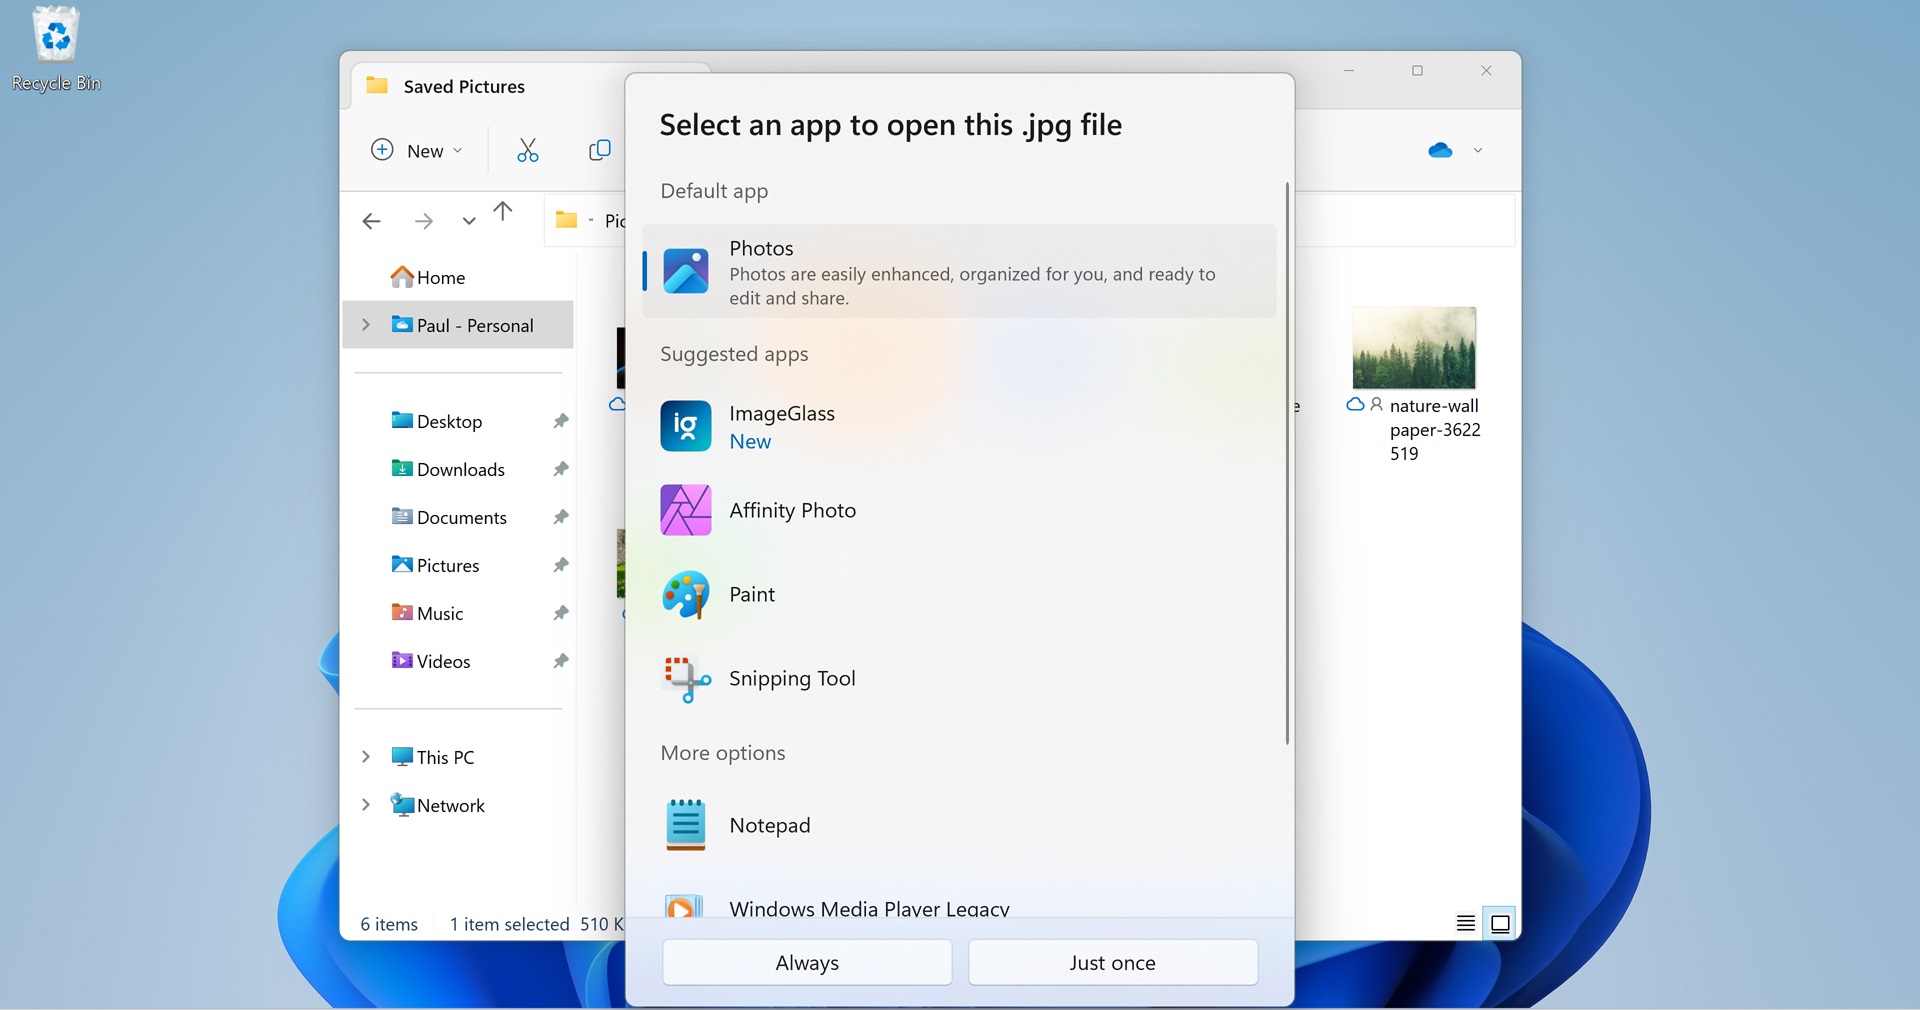Switch to the details list view

coord(1465,923)
